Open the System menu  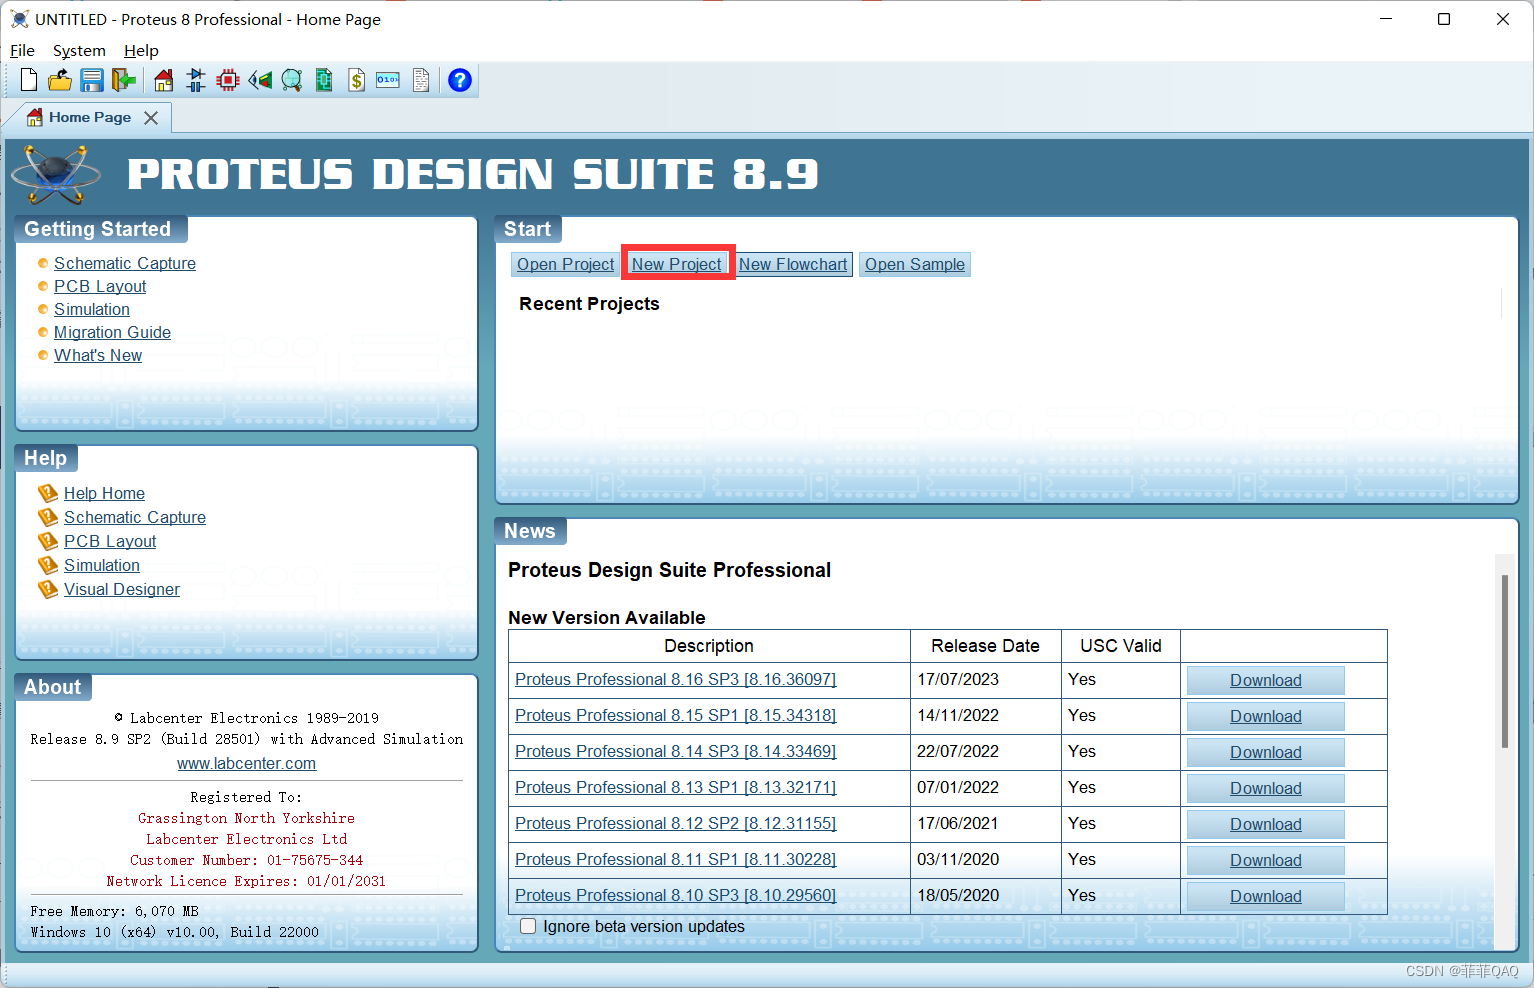(79, 50)
